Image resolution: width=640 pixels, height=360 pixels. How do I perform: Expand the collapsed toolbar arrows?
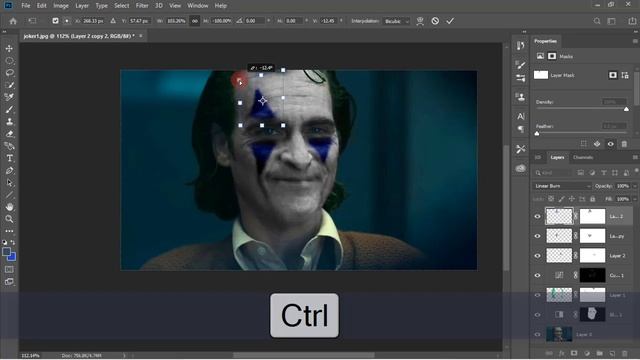[x=4, y=32]
